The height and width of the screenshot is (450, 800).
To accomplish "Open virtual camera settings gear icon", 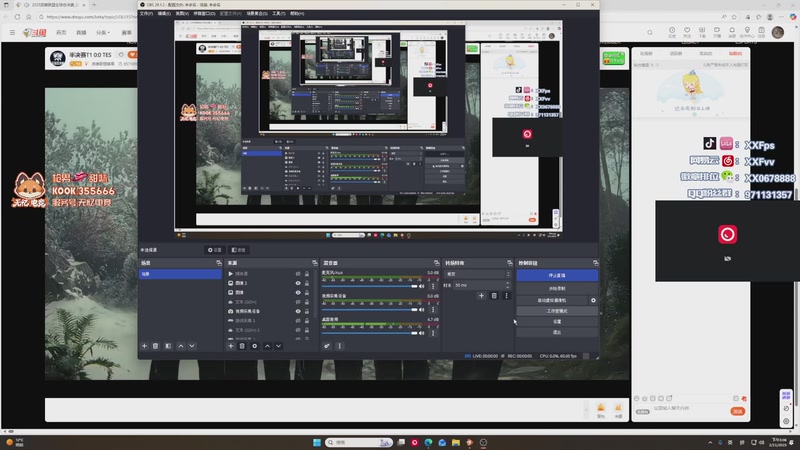I will tap(593, 301).
